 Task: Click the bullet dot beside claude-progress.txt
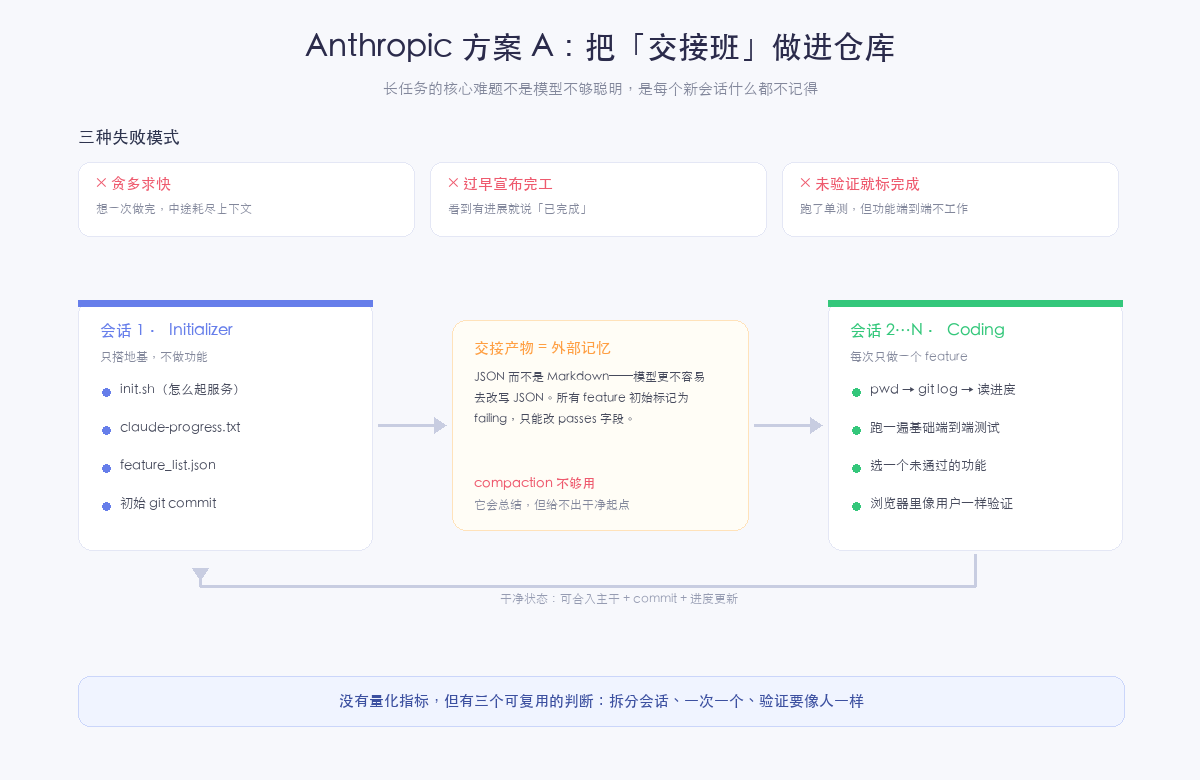[x=106, y=430]
